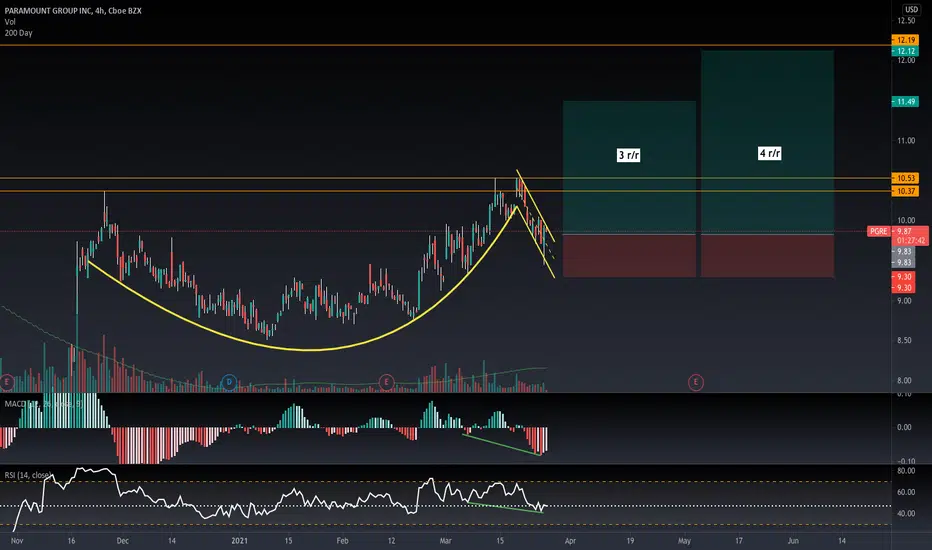Select the yellow cup curve drawing
Viewport: 932px width, 550px height.
coord(309,350)
